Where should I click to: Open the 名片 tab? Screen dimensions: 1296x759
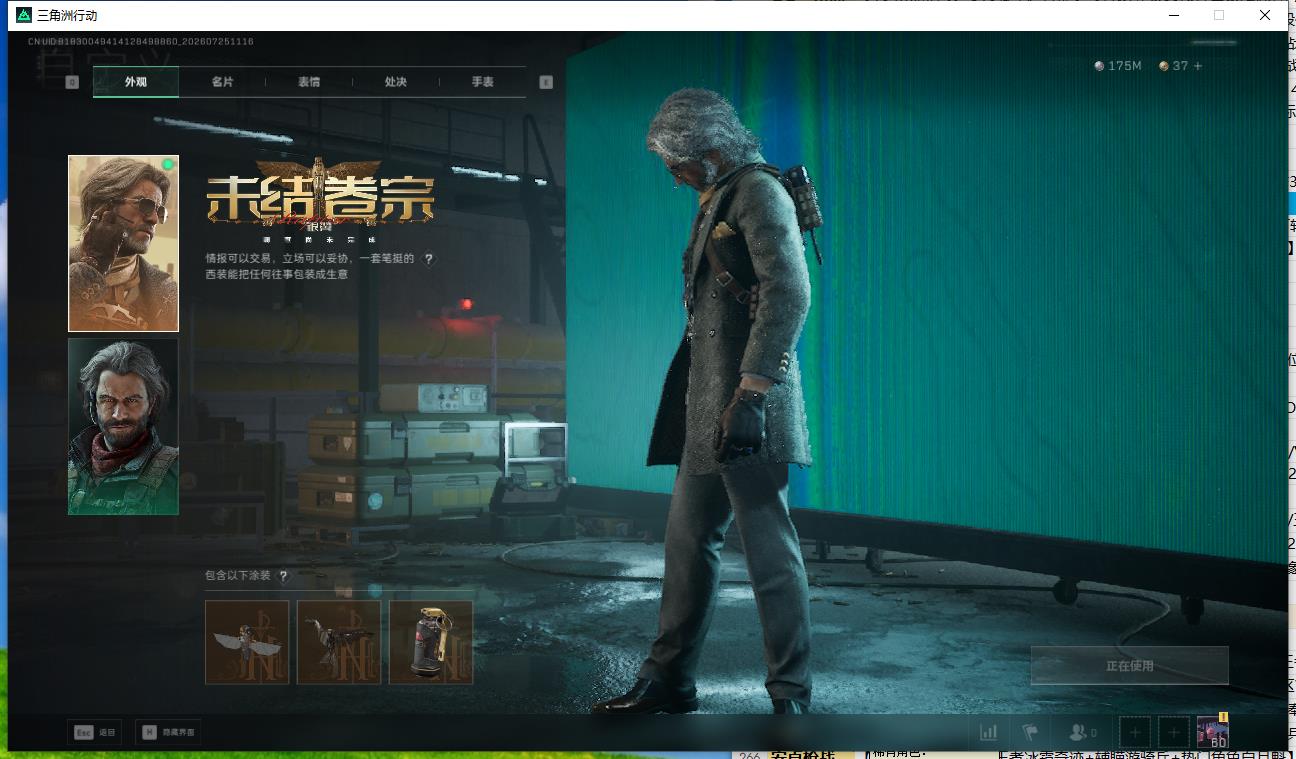pyautogui.click(x=222, y=82)
